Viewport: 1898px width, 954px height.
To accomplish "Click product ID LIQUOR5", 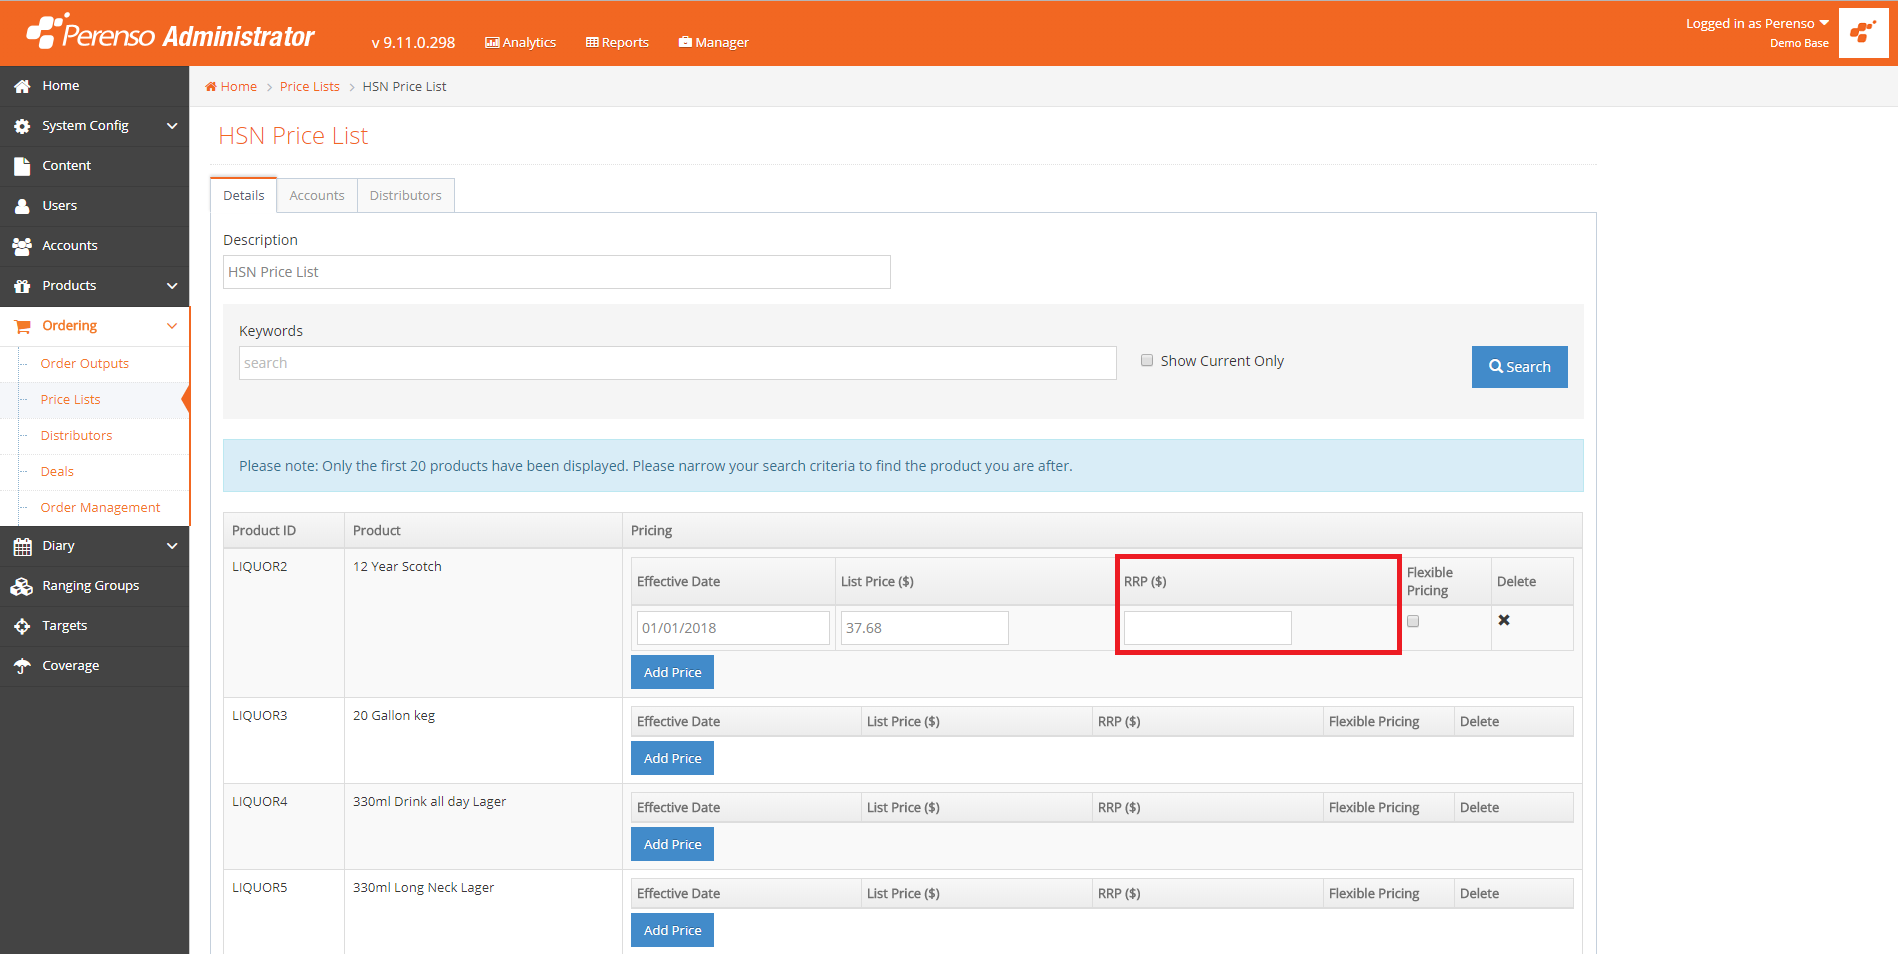I will (260, 888).
